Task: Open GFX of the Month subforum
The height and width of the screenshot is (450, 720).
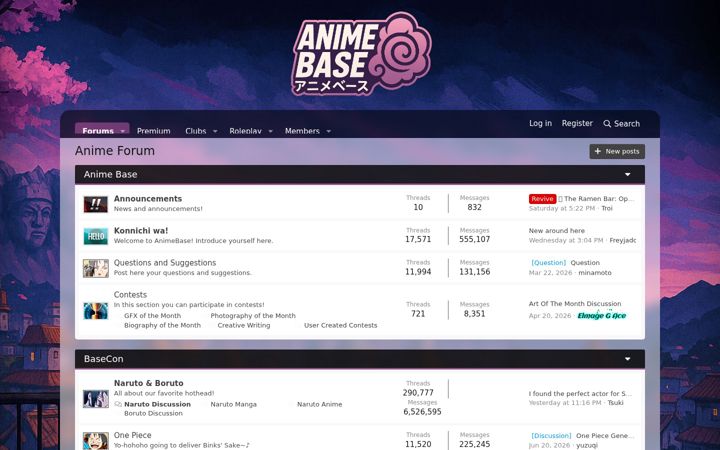Action: (152, 316)
